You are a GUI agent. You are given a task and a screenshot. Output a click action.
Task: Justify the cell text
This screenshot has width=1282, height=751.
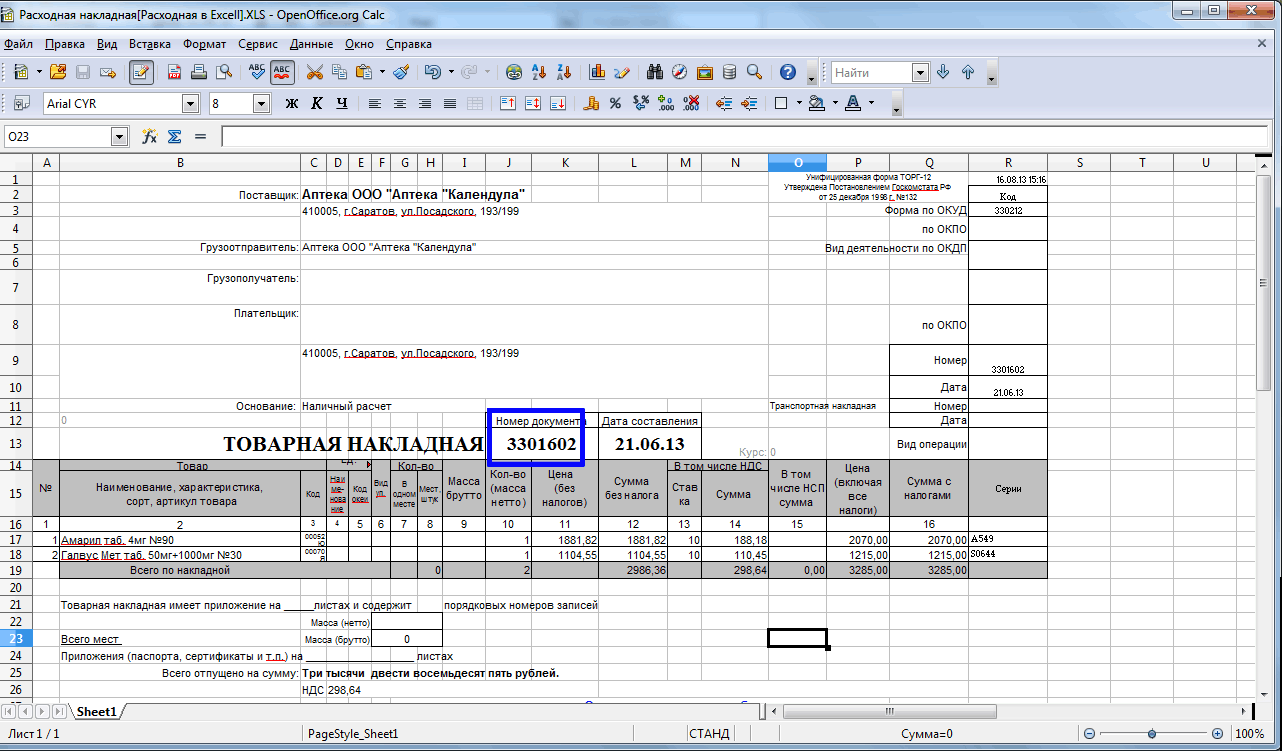[x=450, y=103]
